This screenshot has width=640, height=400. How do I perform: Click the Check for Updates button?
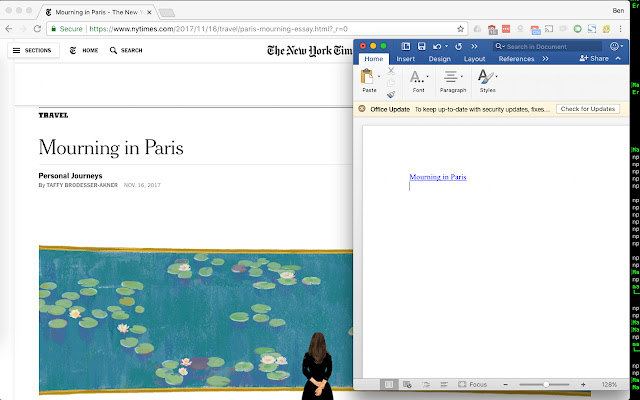[x=588, y=109]
